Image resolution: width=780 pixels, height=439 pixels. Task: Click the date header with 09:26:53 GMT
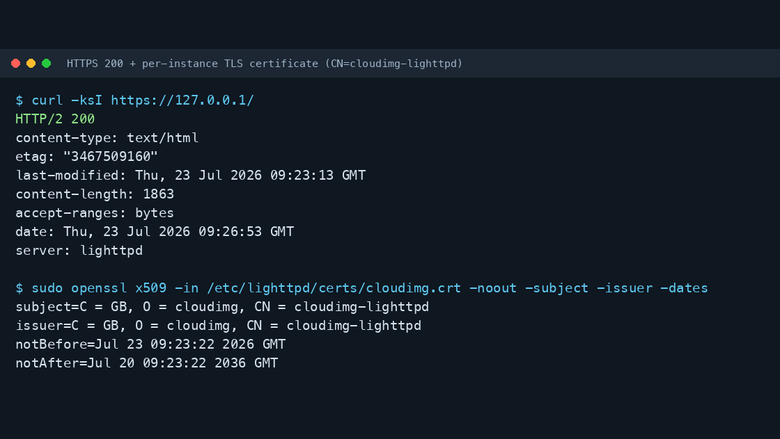155,232
